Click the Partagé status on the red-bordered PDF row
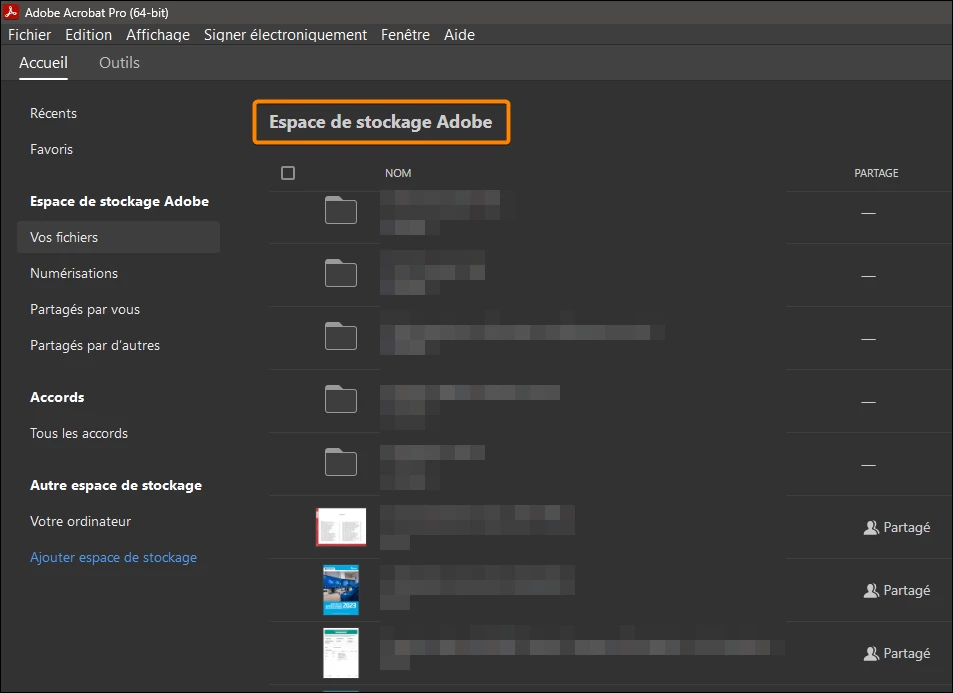 (x=896, y=527)
